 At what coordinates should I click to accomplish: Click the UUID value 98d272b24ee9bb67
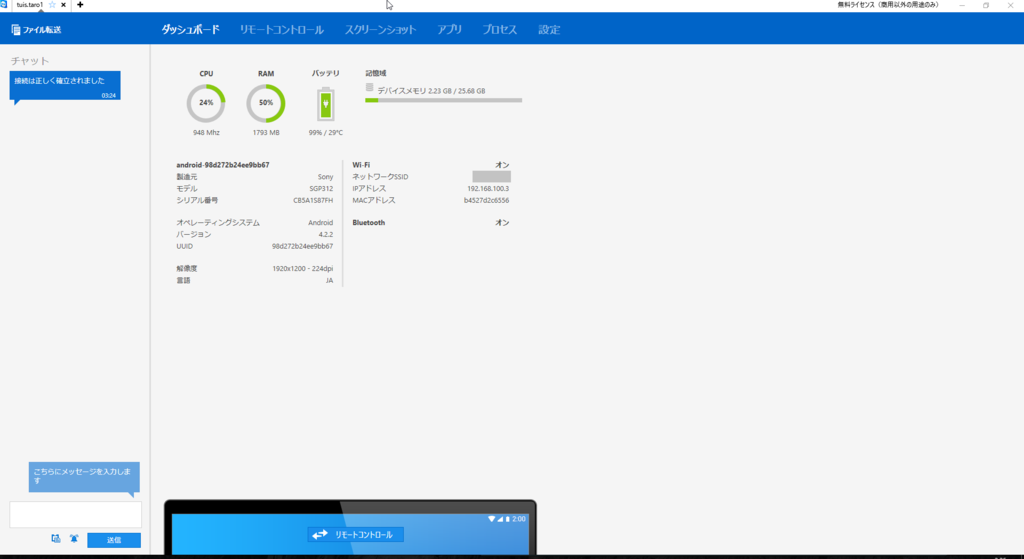(x=302, y=246)
